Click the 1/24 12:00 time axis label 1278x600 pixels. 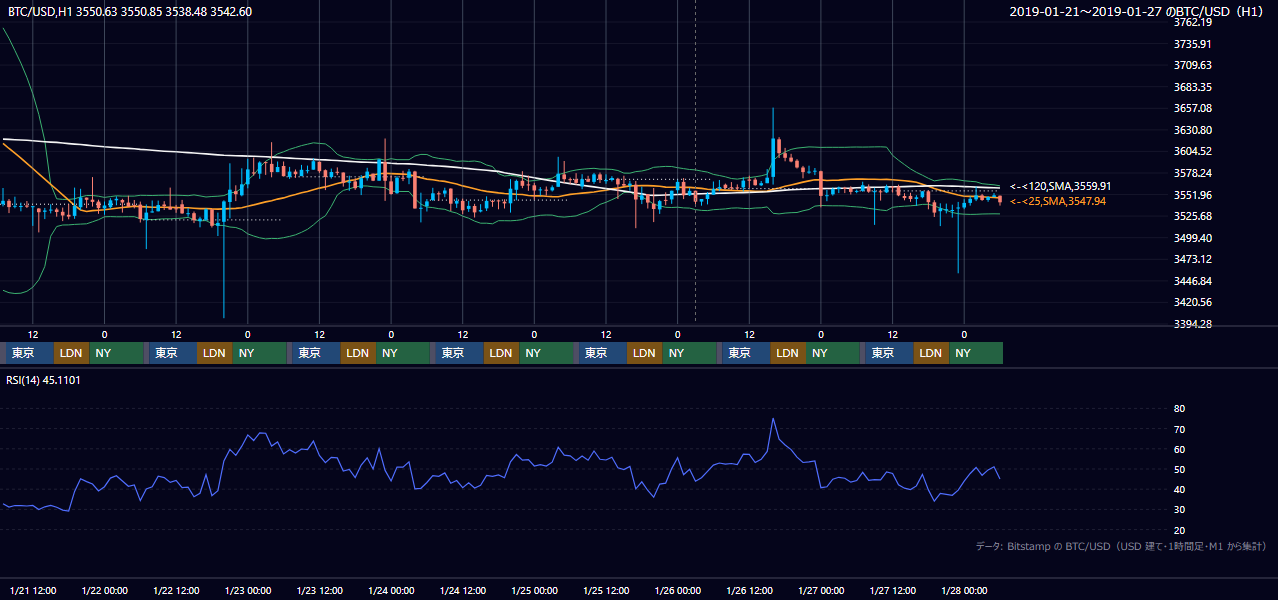coord(463,590)
